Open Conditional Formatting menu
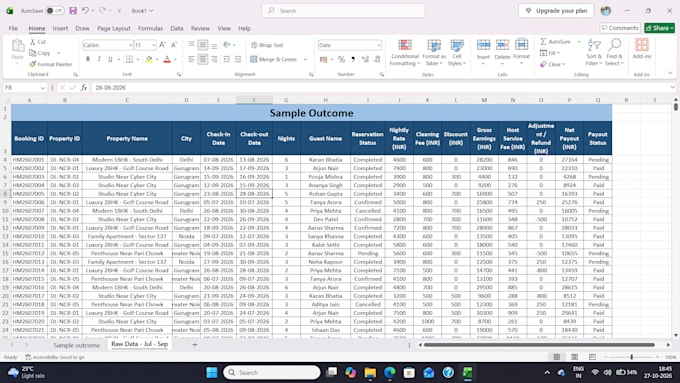 point(405,52)
